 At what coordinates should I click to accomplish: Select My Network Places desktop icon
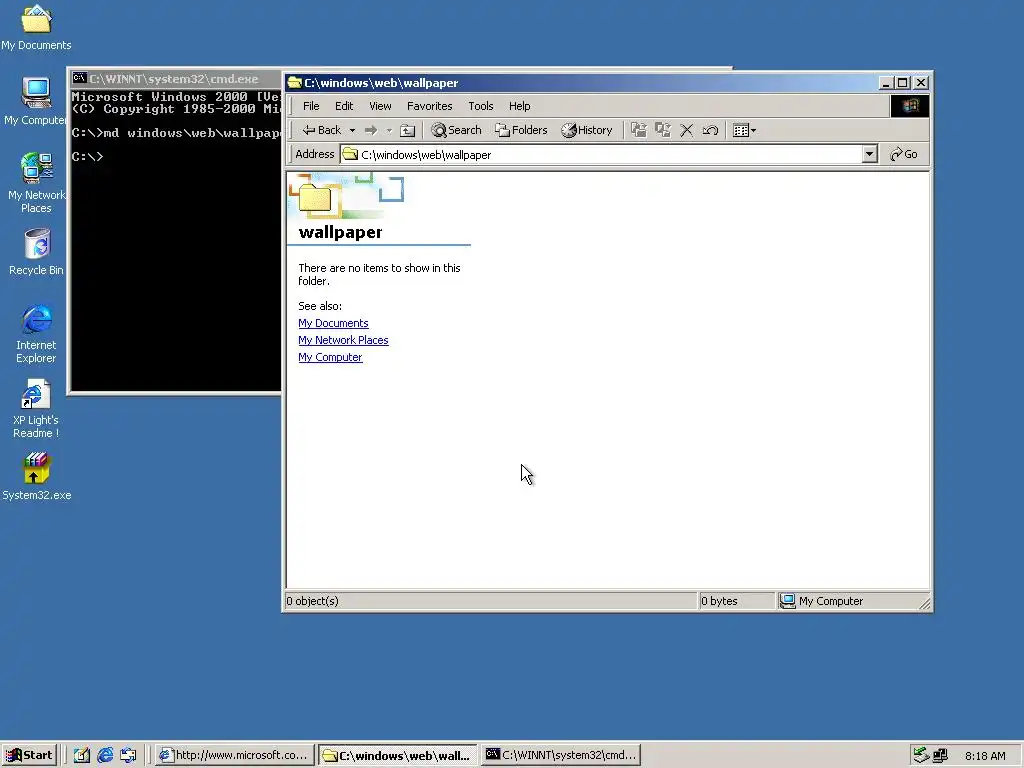[36, 182]
